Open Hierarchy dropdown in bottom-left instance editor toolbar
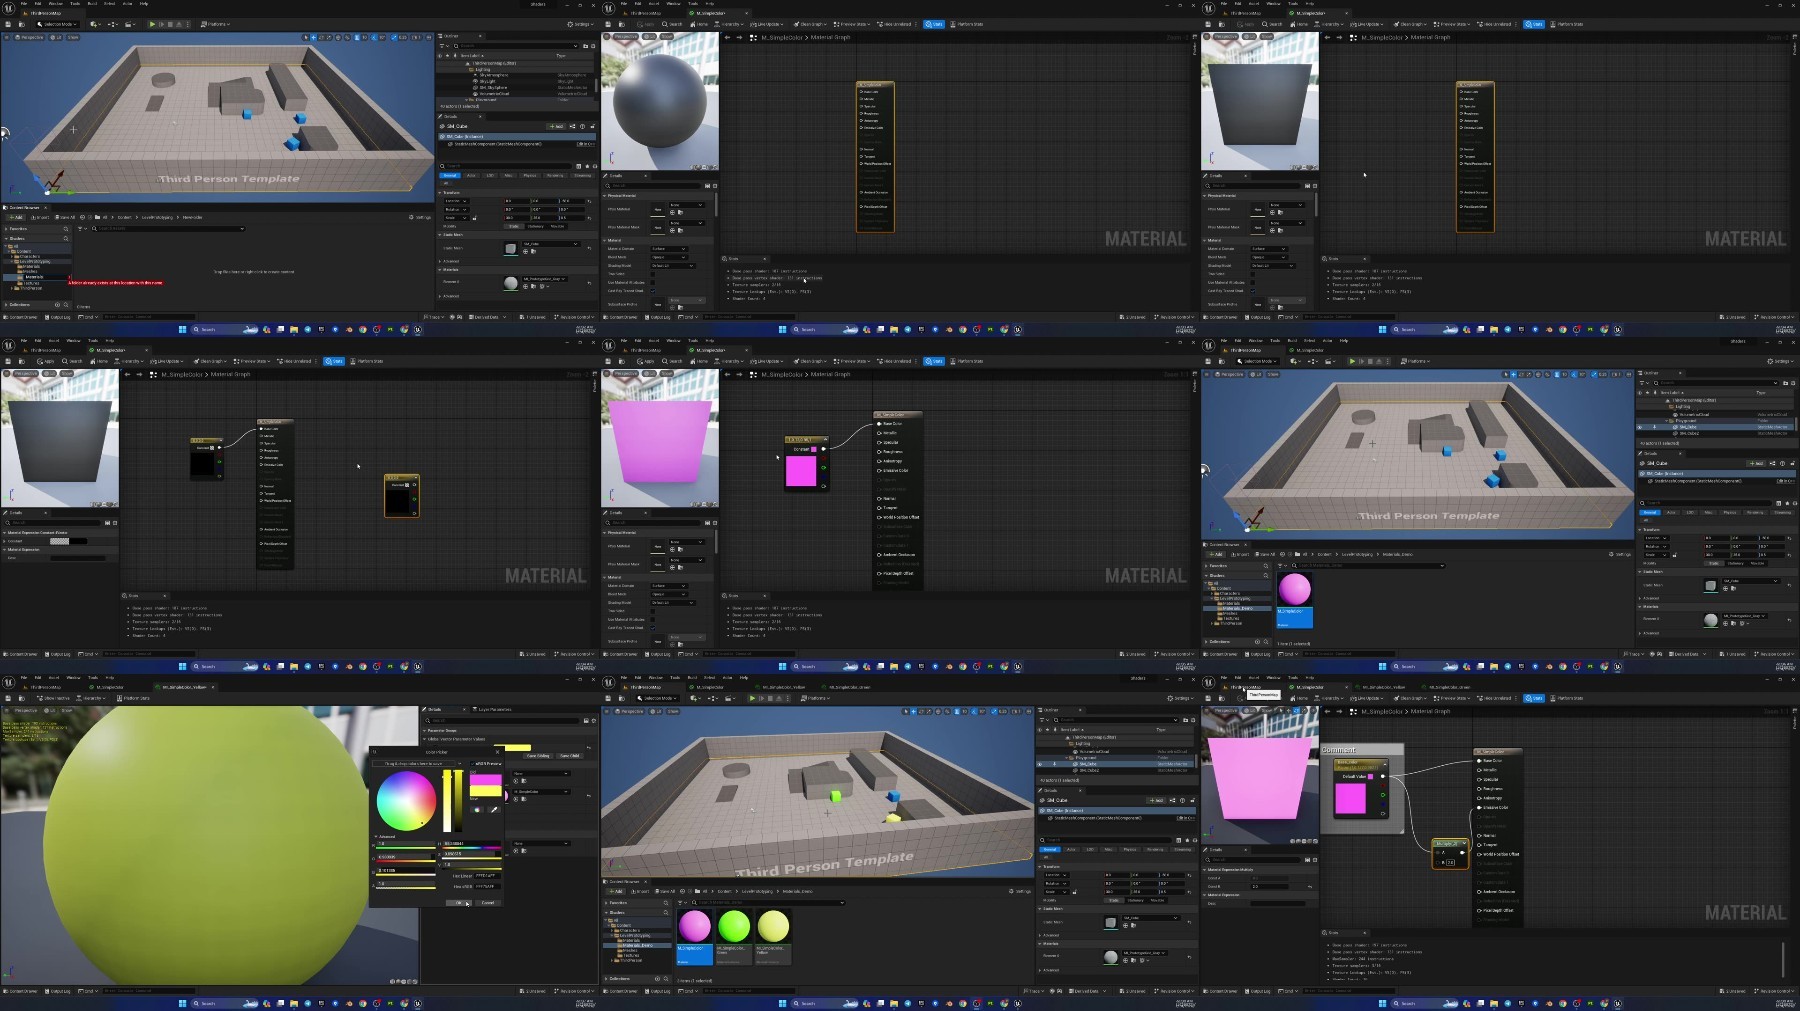 (91, 698)
